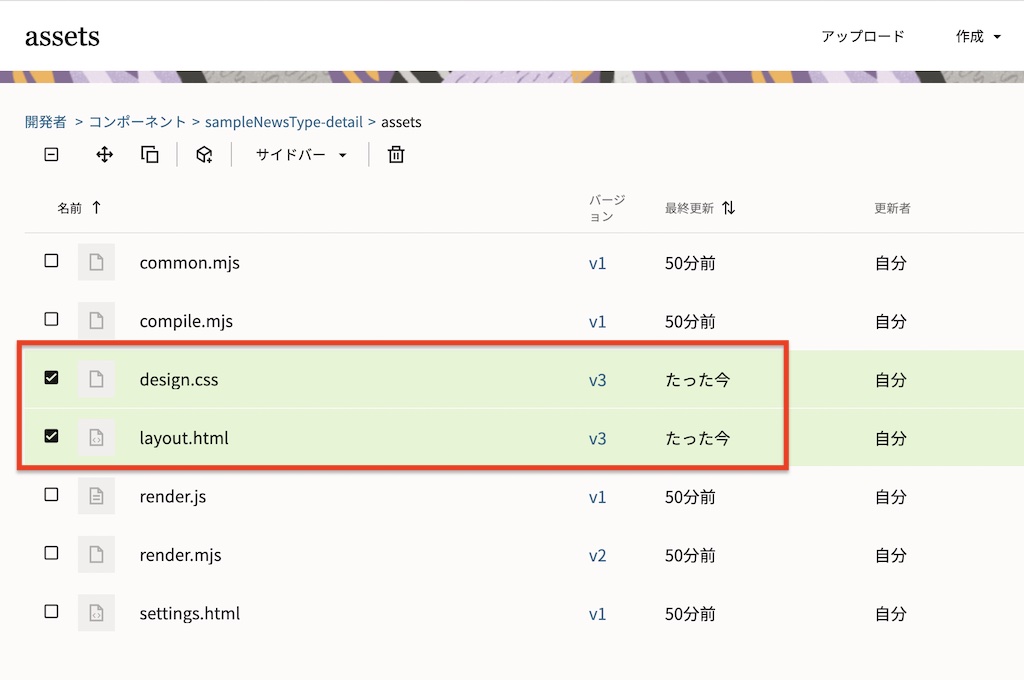
Task: Click the copy icon in toolbar
Action: 150,155
